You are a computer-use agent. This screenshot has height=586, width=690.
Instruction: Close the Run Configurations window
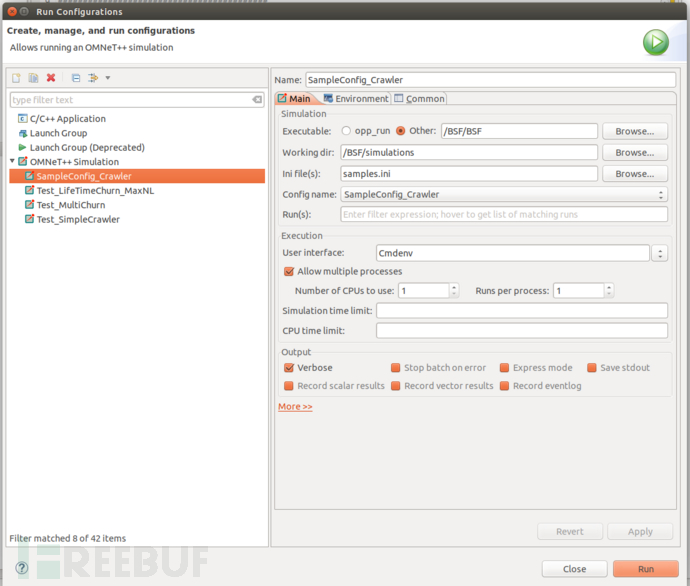click(x=12, y=11)
